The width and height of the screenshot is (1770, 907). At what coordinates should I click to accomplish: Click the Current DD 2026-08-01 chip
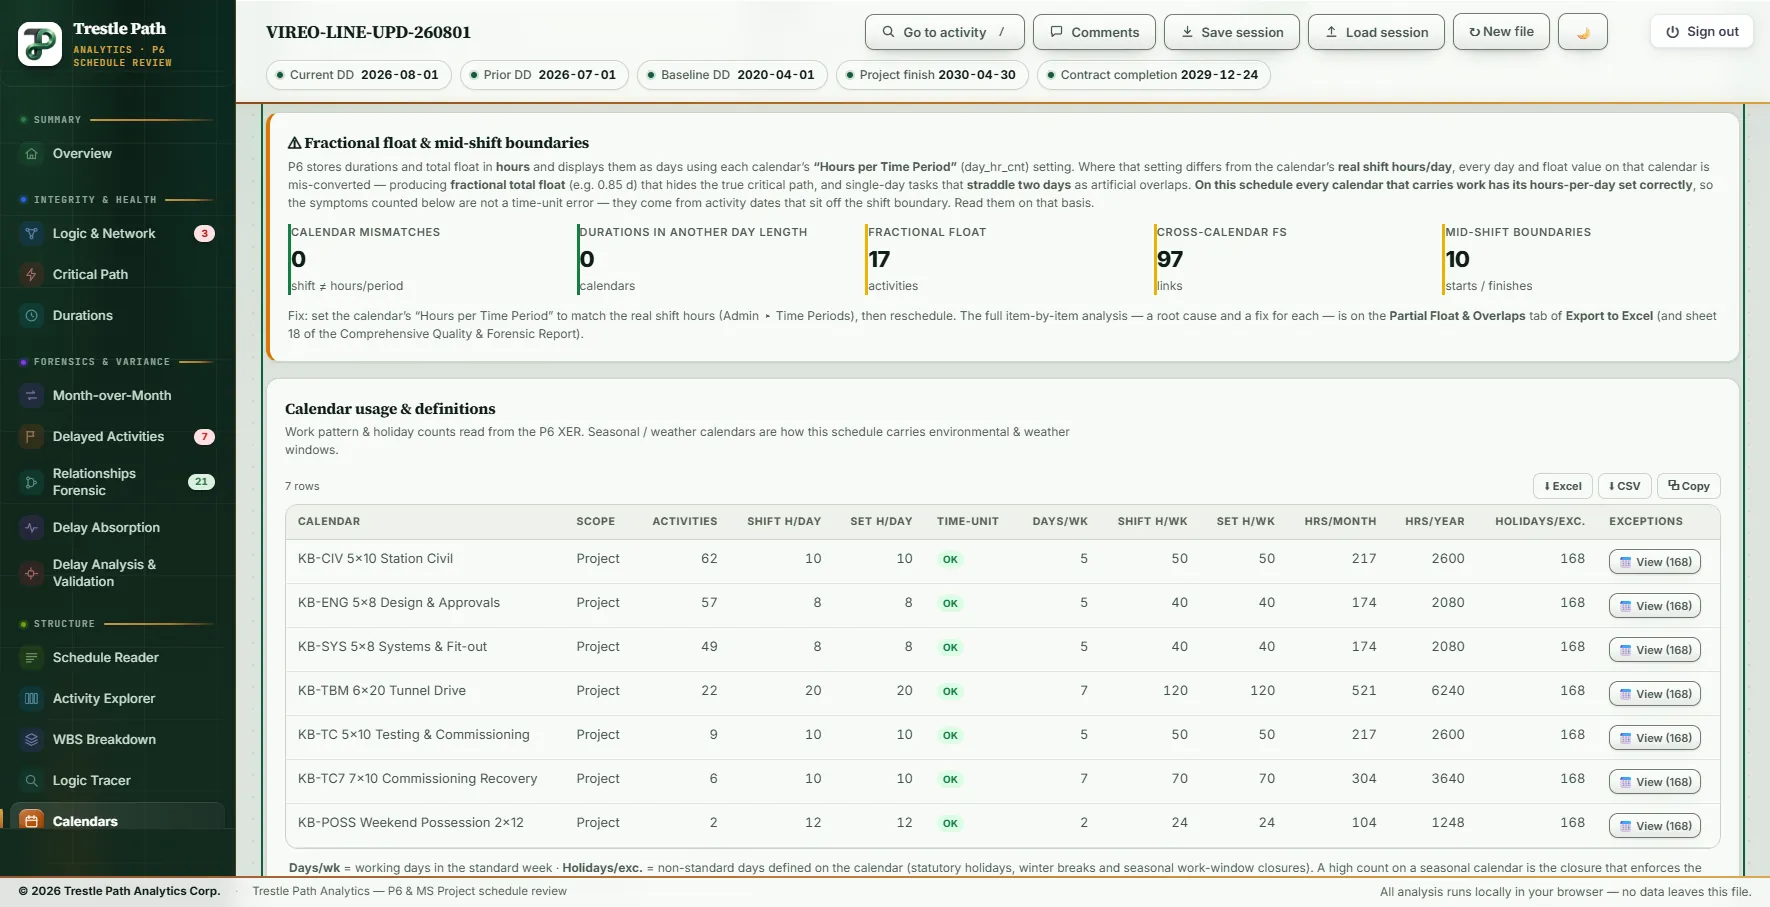pyautogui.click(x=359, y=75)
